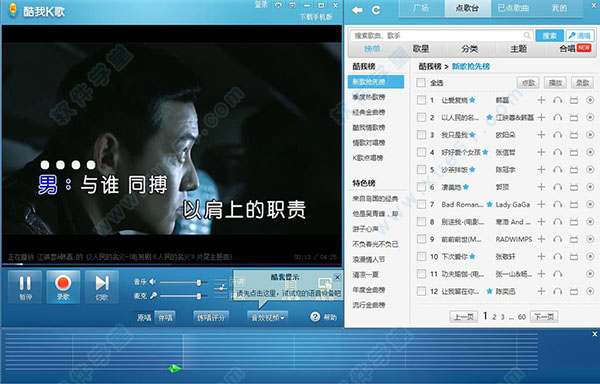Check the checkbox for song 12
This screenshot has width=600, height=384.
pos(421,291)
